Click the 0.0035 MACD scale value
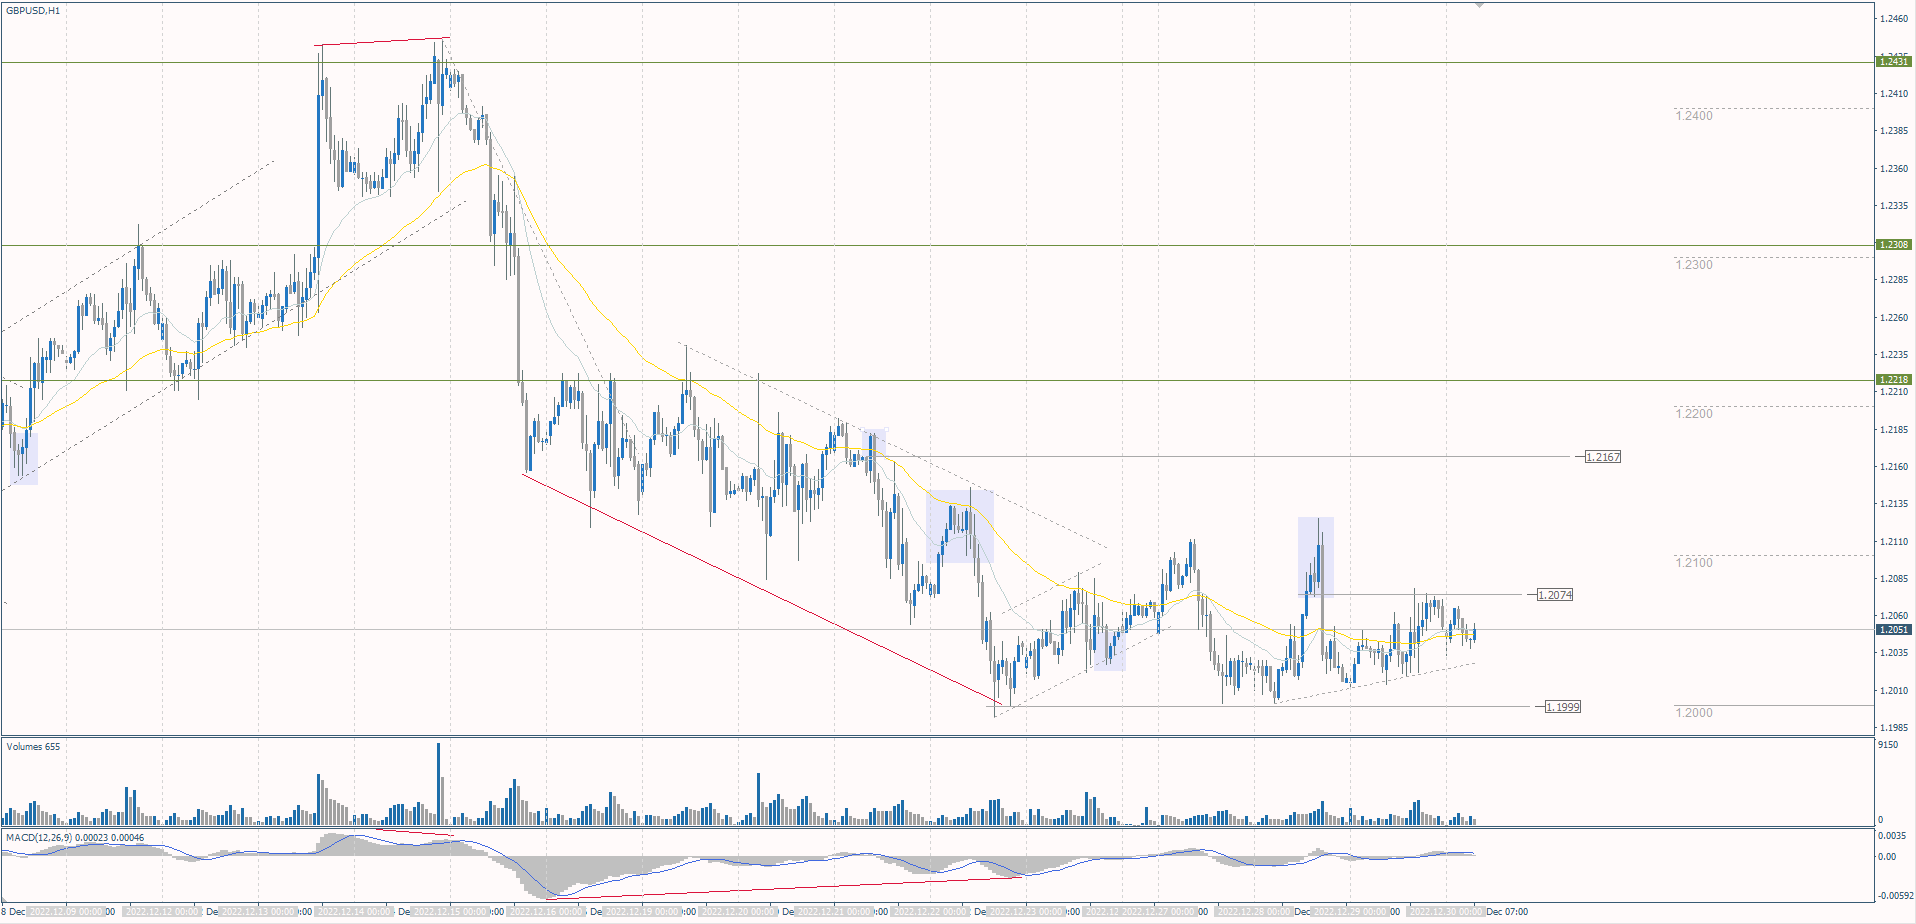Image resolution: width=1916 pixels, height=924 pixels. click(x=1892, y=835)
